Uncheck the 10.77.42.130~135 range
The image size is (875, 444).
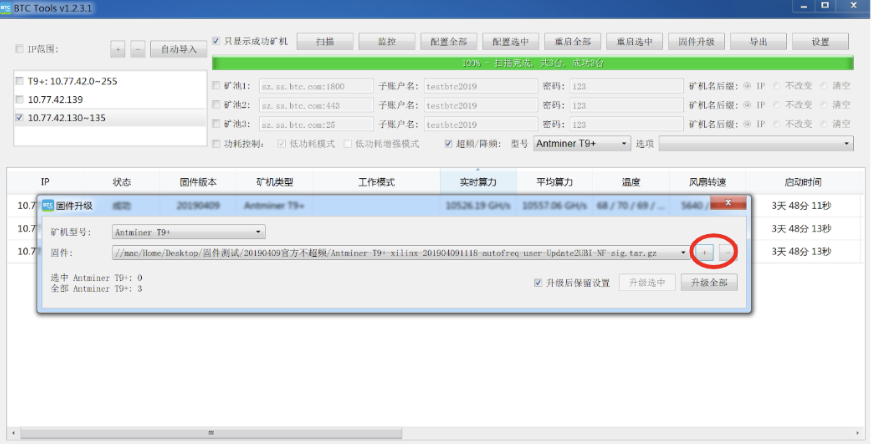(20, 118)
